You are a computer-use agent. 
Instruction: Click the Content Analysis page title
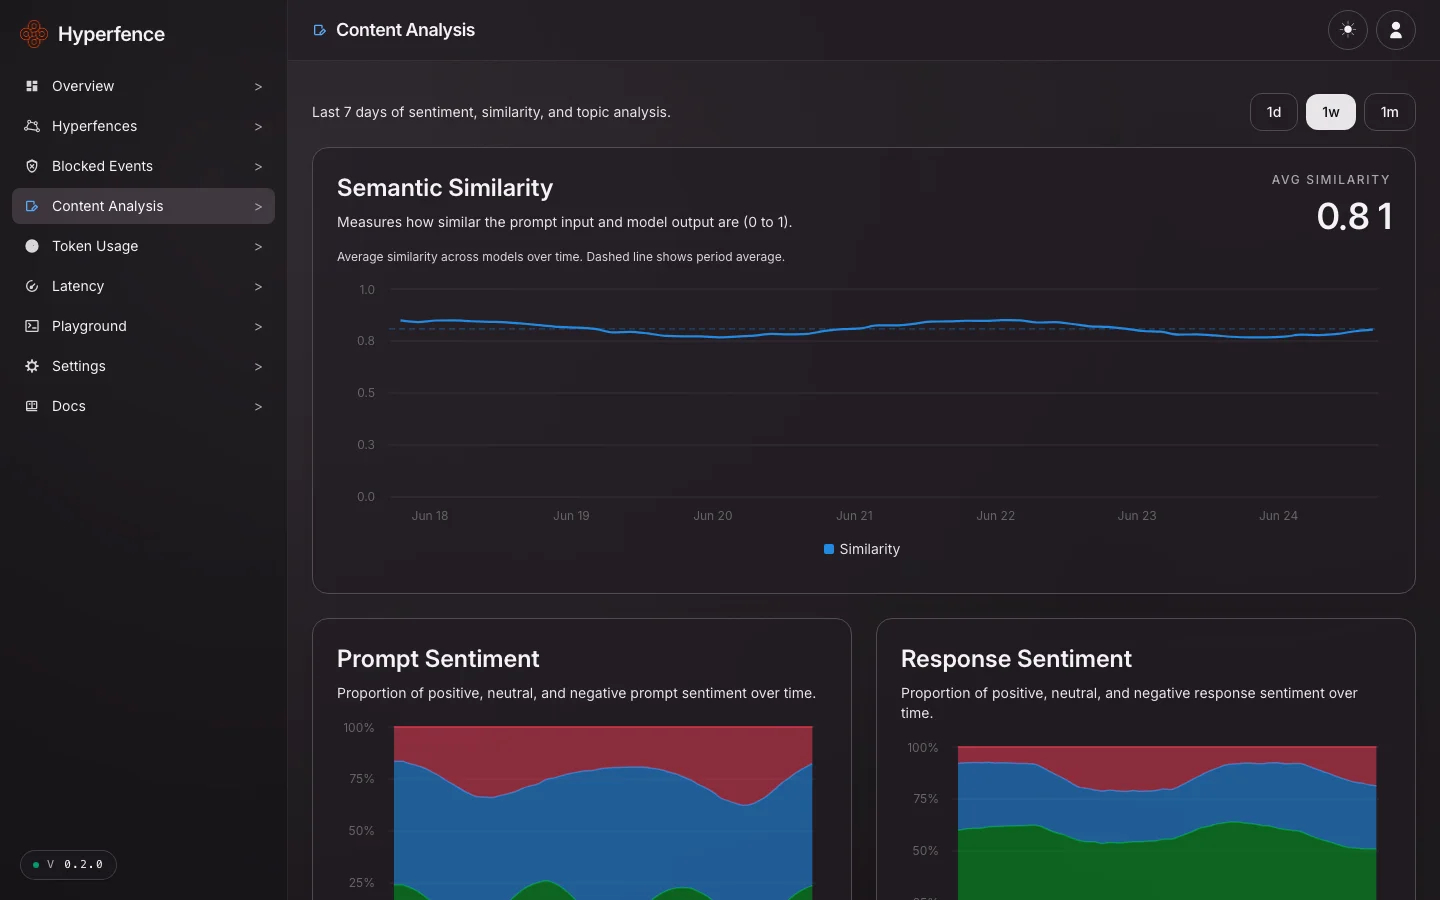(x=405, y=30)
